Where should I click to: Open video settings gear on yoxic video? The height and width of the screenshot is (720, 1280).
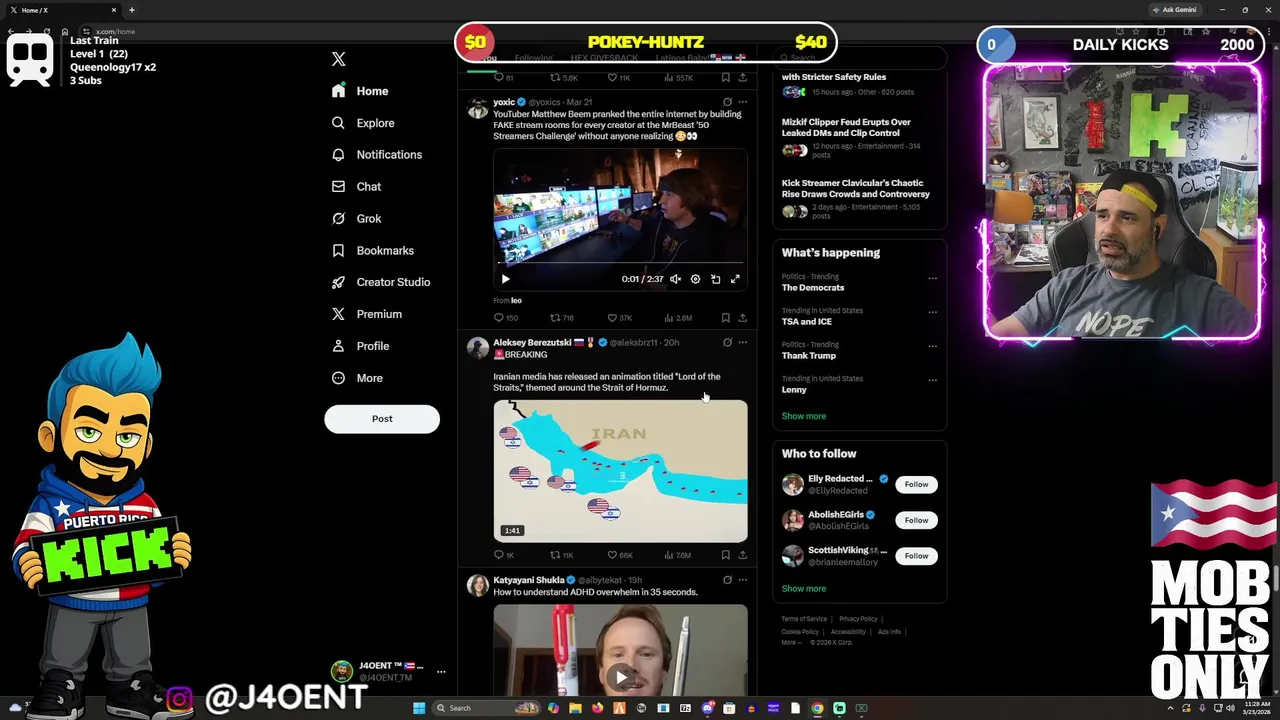695,279
